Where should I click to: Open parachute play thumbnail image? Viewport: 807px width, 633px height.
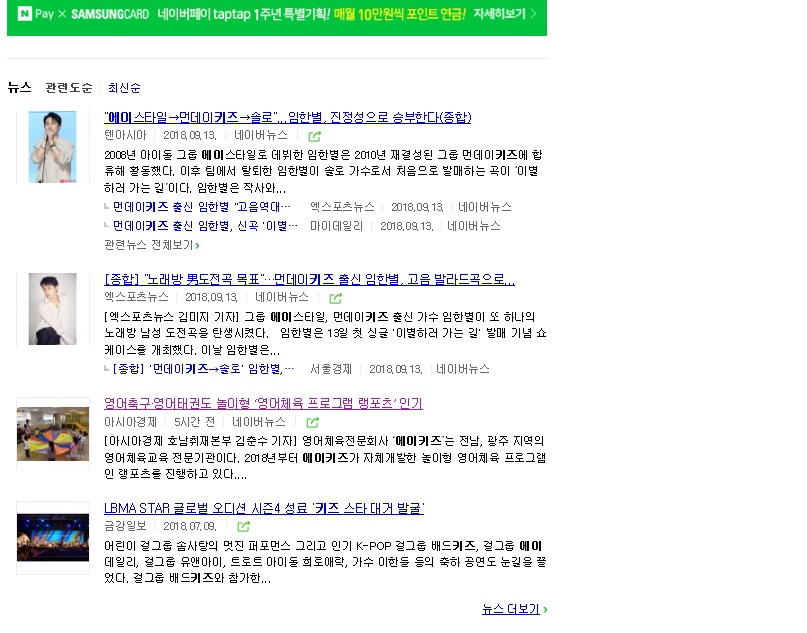click(52, 434)
